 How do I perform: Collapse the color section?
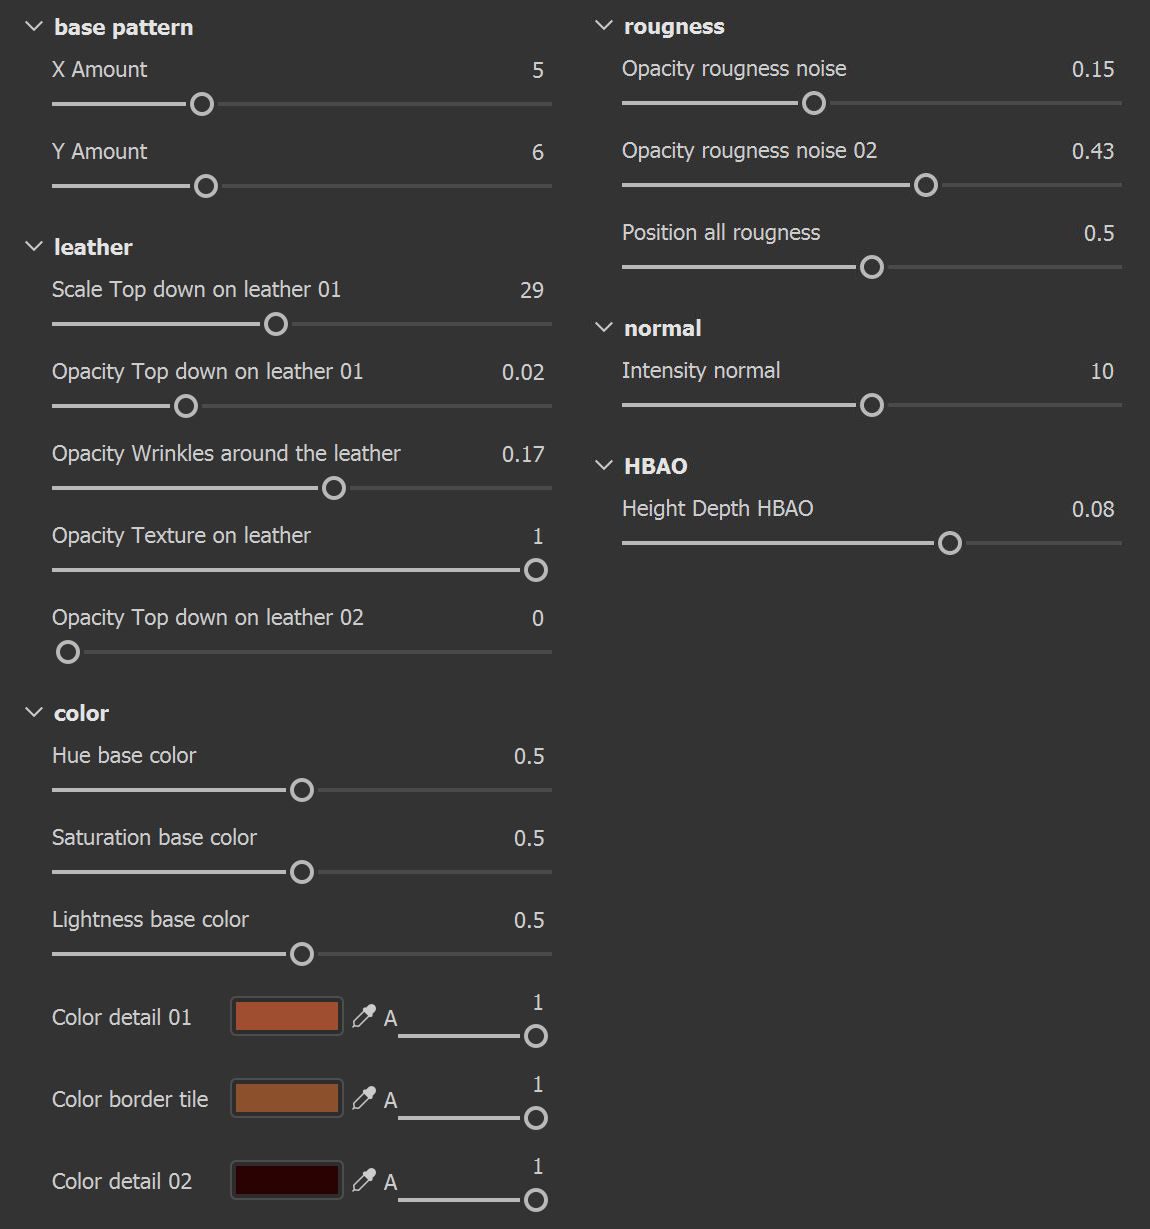(x=34, y=713)
